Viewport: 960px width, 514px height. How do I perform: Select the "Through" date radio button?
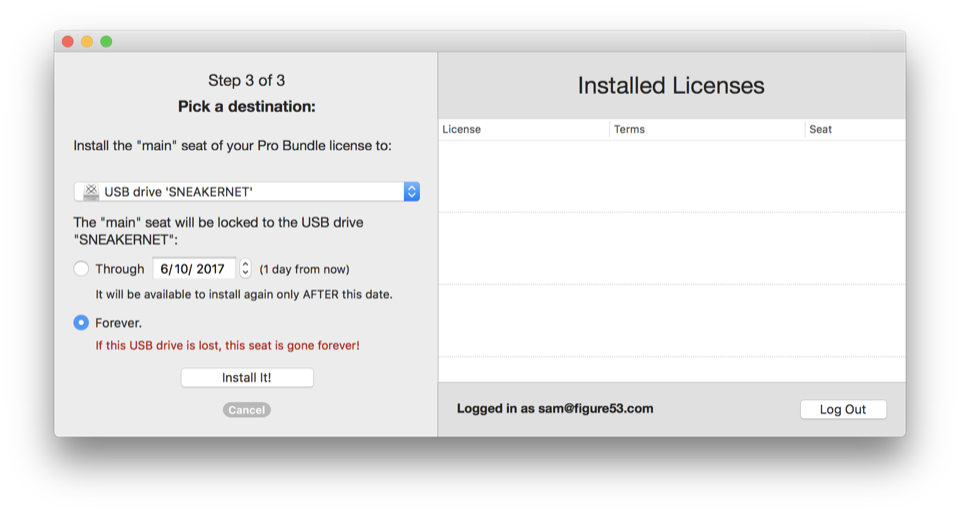tap(81, 269)
